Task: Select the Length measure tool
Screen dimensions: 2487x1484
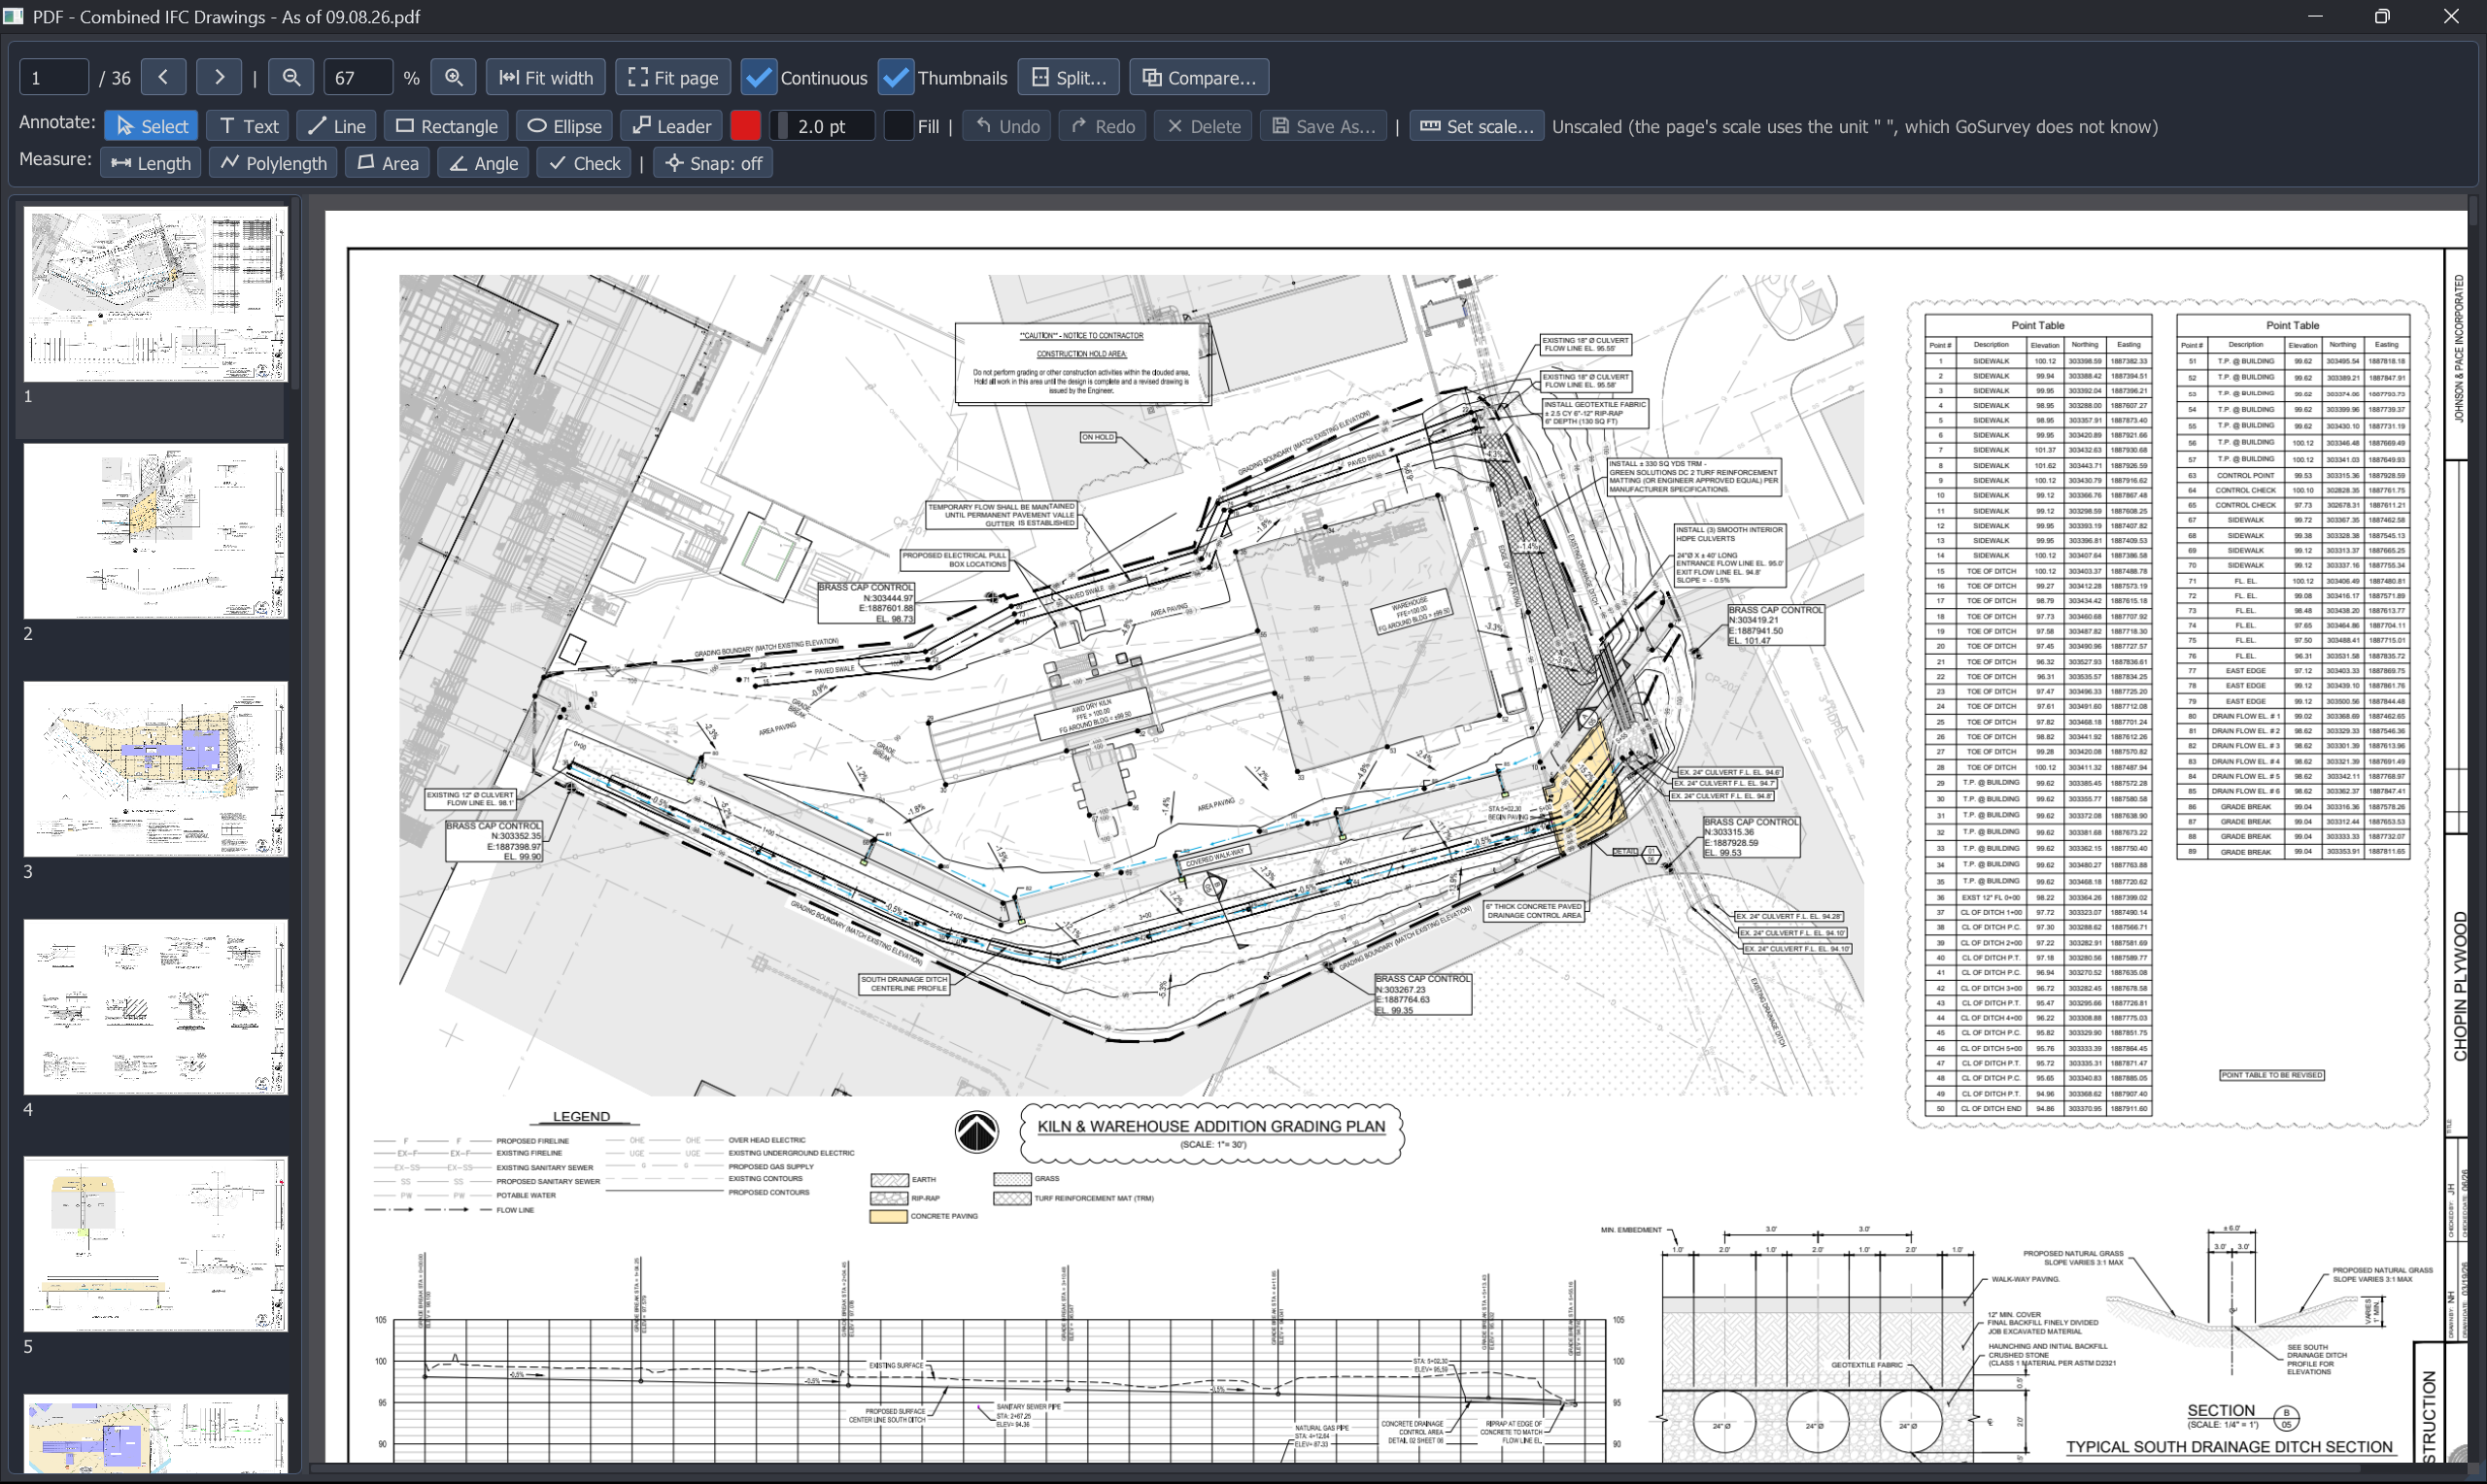Action: [x=151, y=163]
